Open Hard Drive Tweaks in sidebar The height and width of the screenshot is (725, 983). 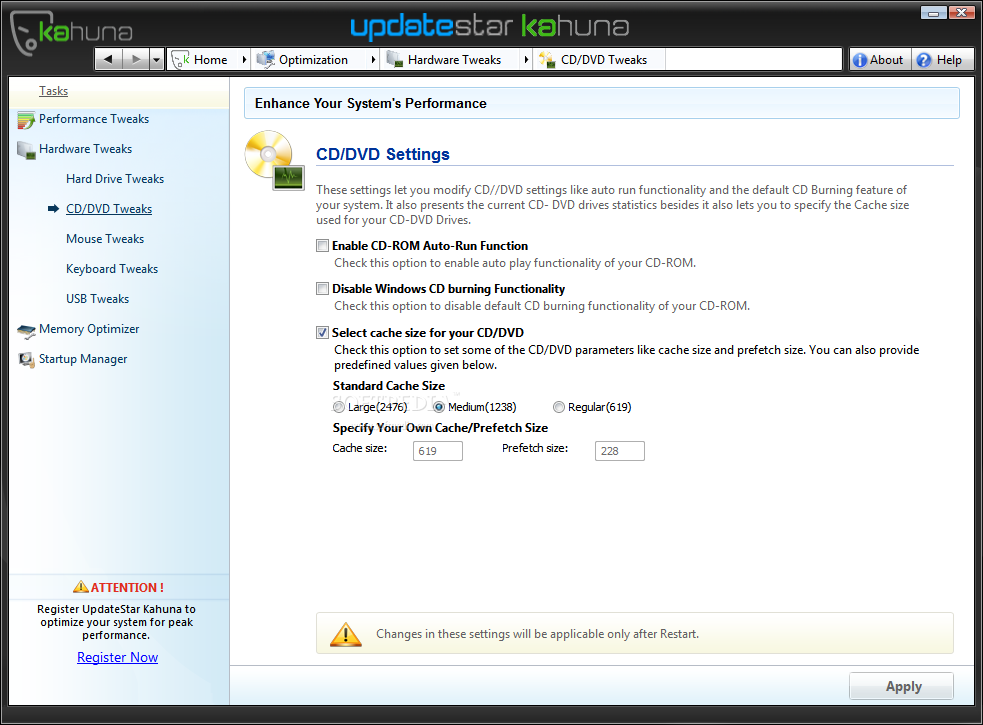[x=115, y=179]
